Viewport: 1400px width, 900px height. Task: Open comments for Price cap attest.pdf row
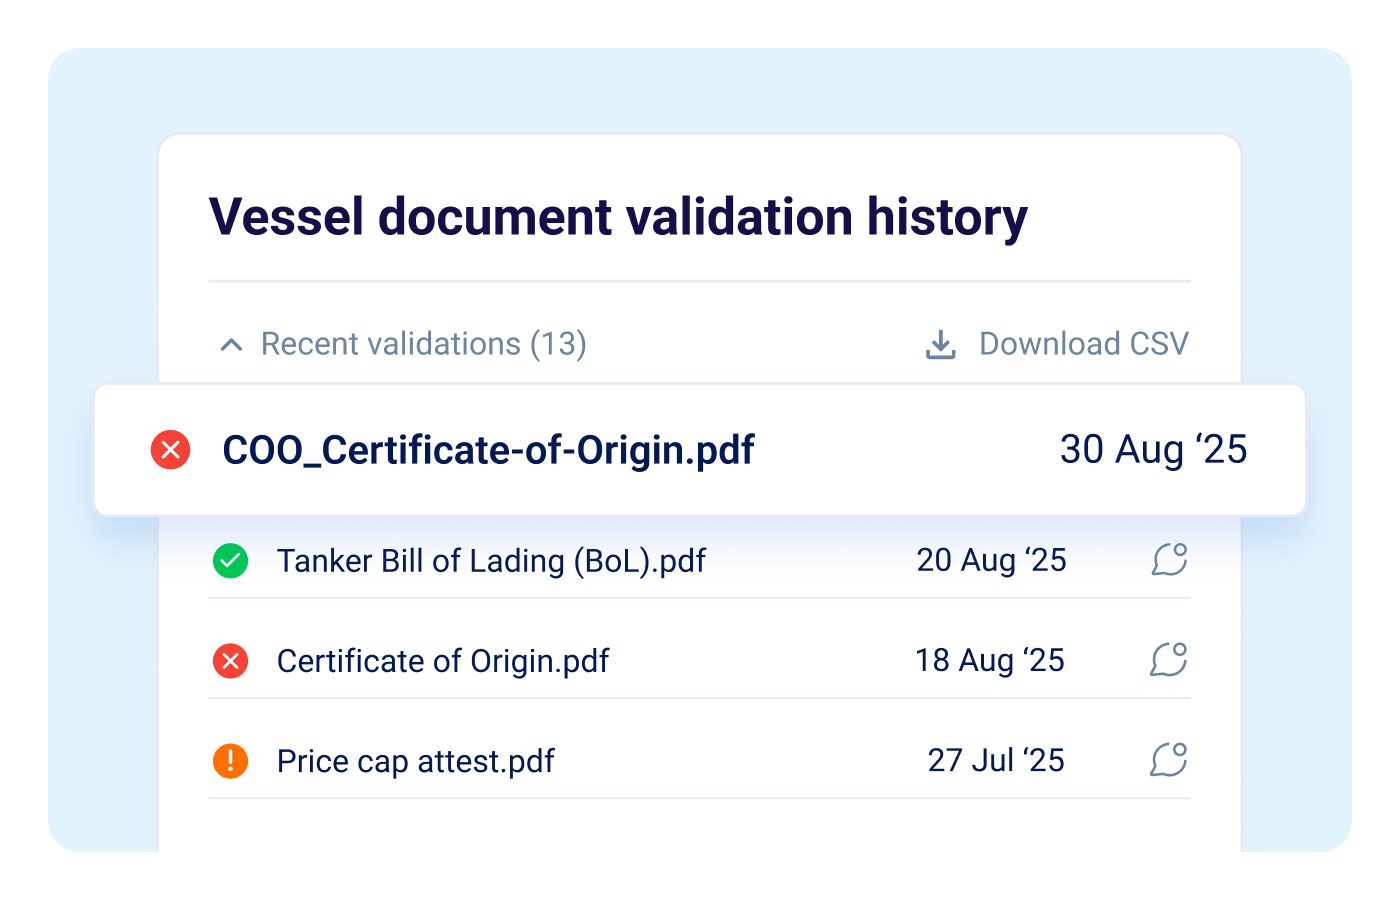tap(1169, 759)
